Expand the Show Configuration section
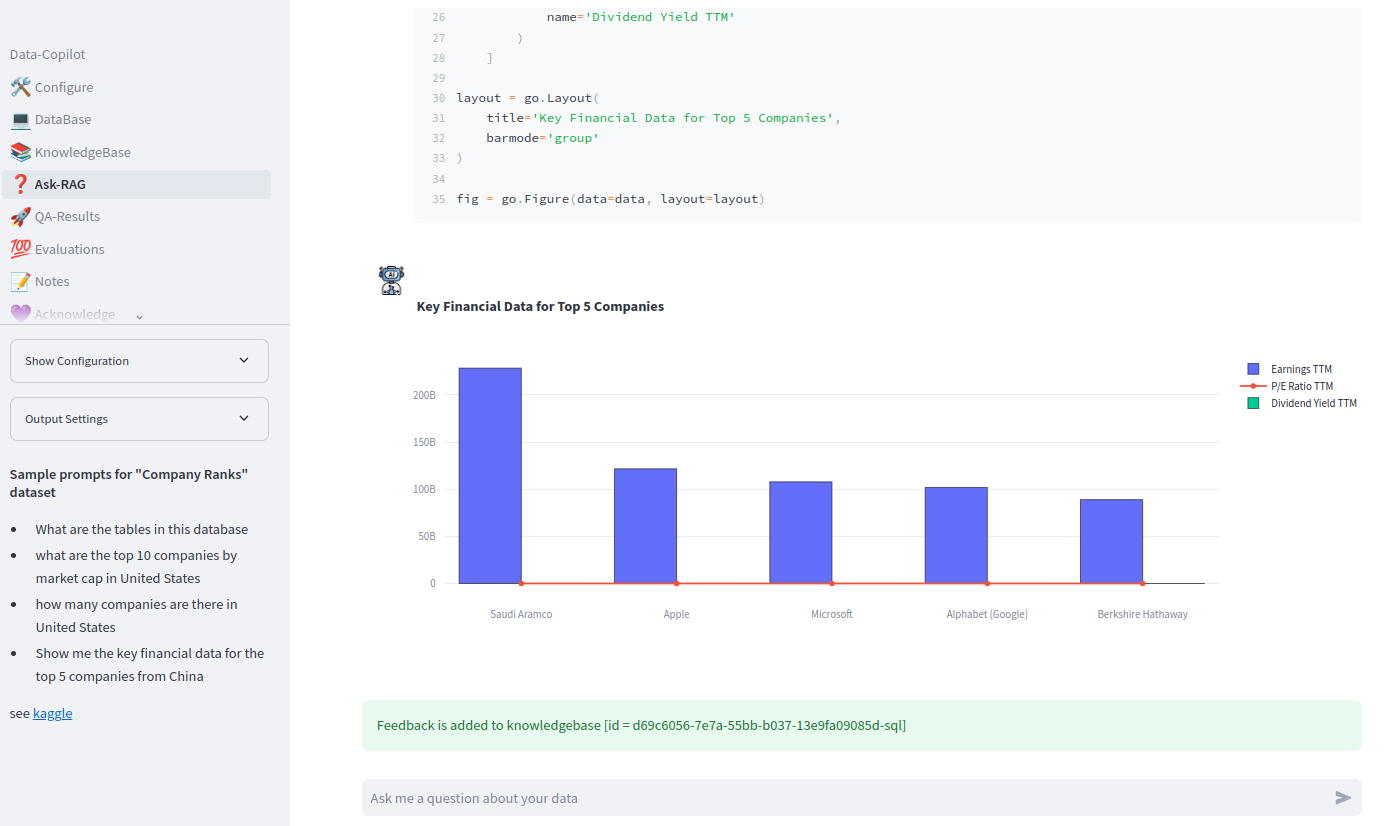This screenshot has height=826, width=1391. [138, 361]
